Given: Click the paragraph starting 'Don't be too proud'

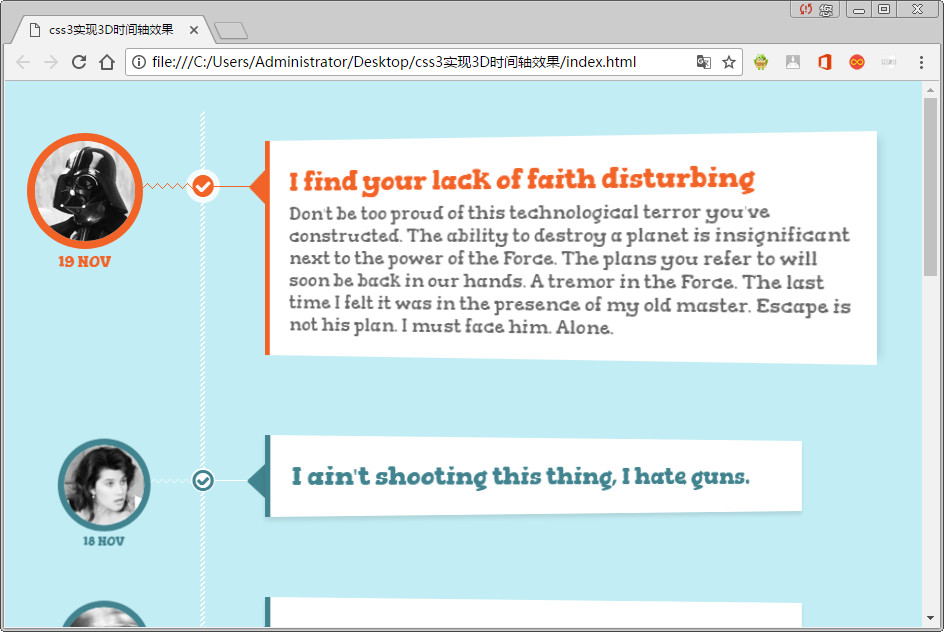Looking at the screenshot, I should [570, 270].
